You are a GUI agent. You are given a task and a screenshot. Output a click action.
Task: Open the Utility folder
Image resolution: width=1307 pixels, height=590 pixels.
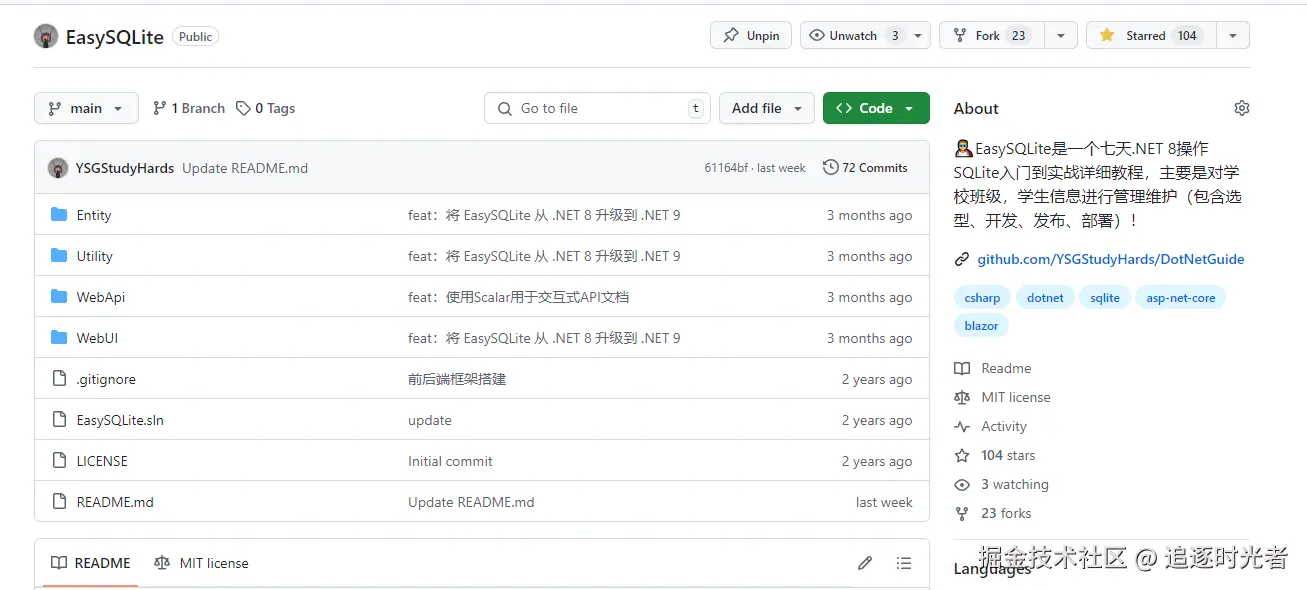[95, 256]
